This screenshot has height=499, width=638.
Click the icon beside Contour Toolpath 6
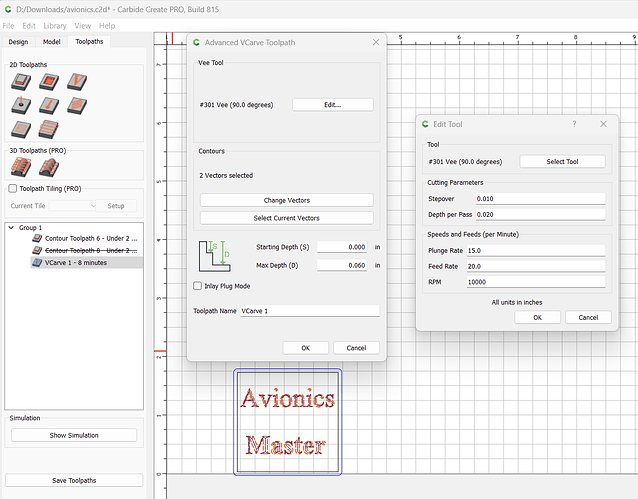37,238
